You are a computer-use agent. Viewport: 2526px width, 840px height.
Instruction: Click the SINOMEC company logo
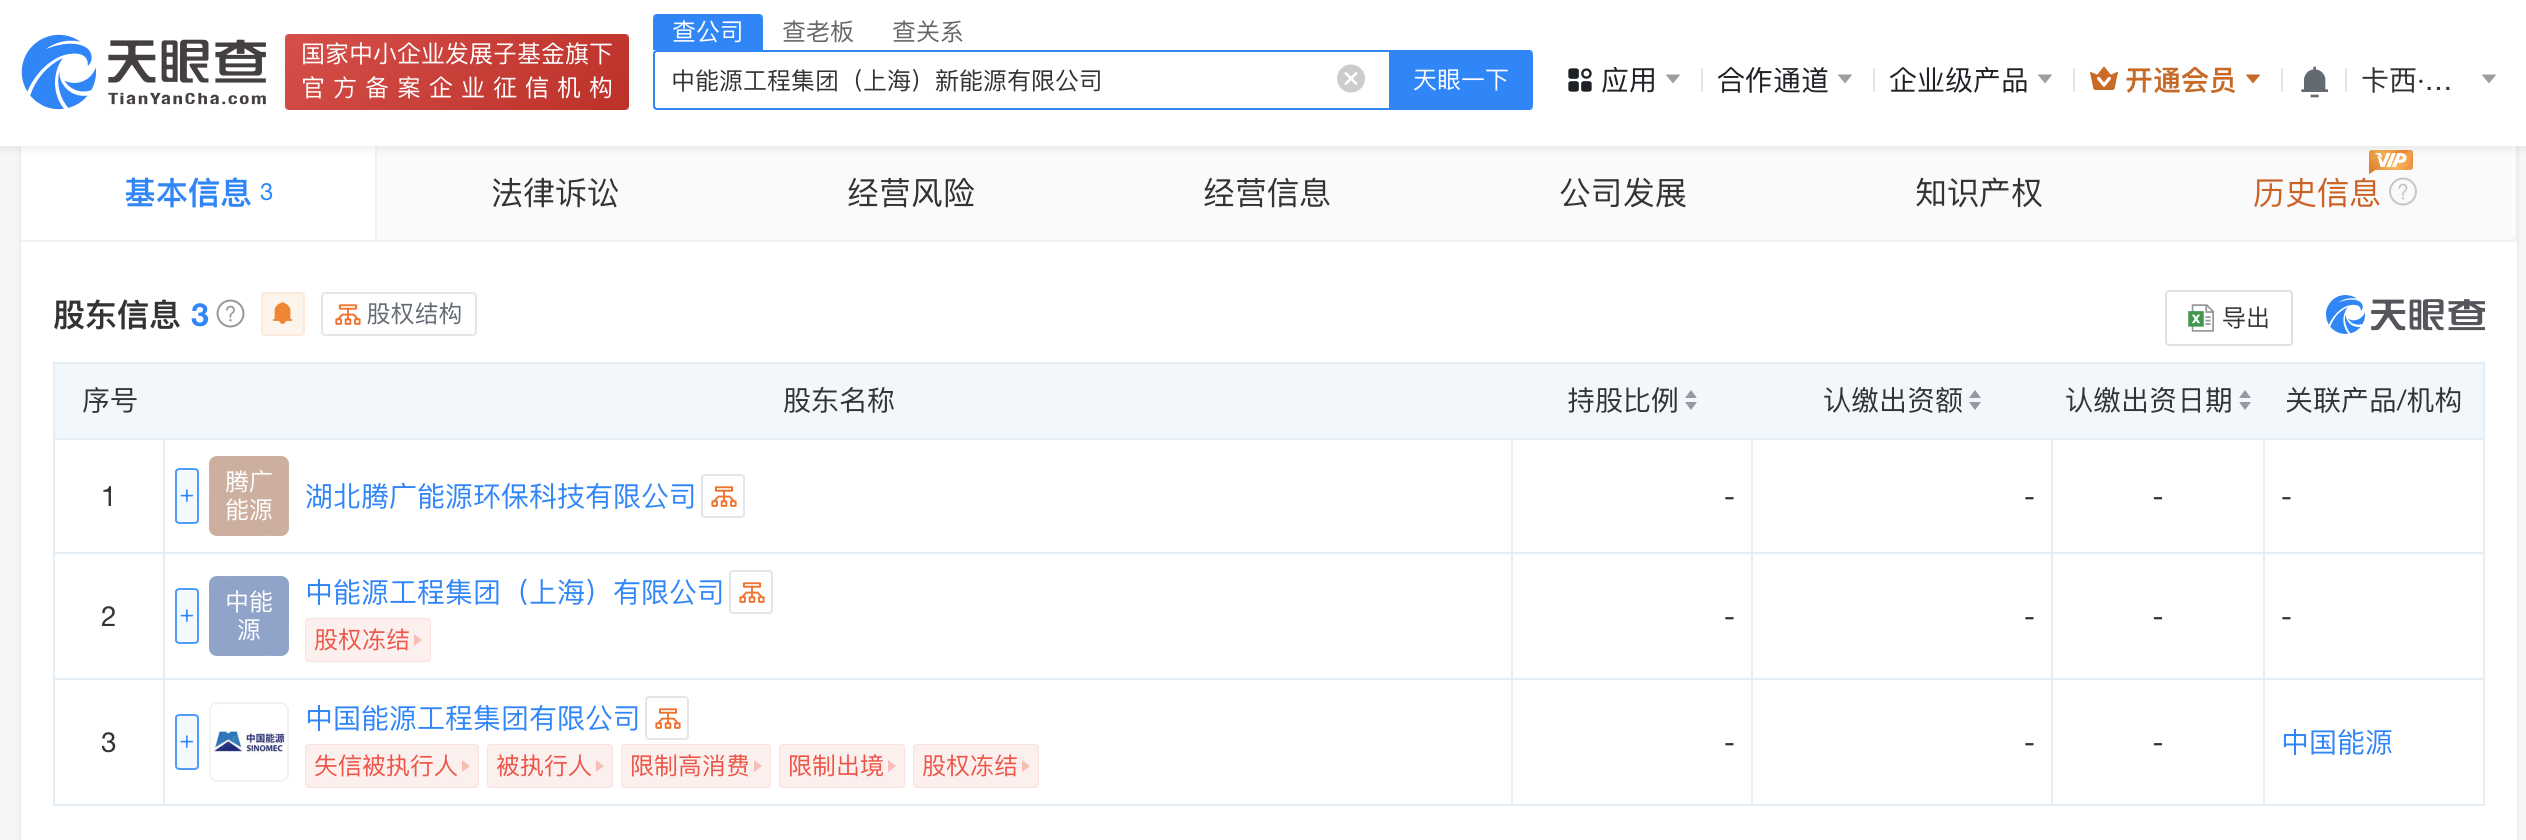click(x=249, y=742)
